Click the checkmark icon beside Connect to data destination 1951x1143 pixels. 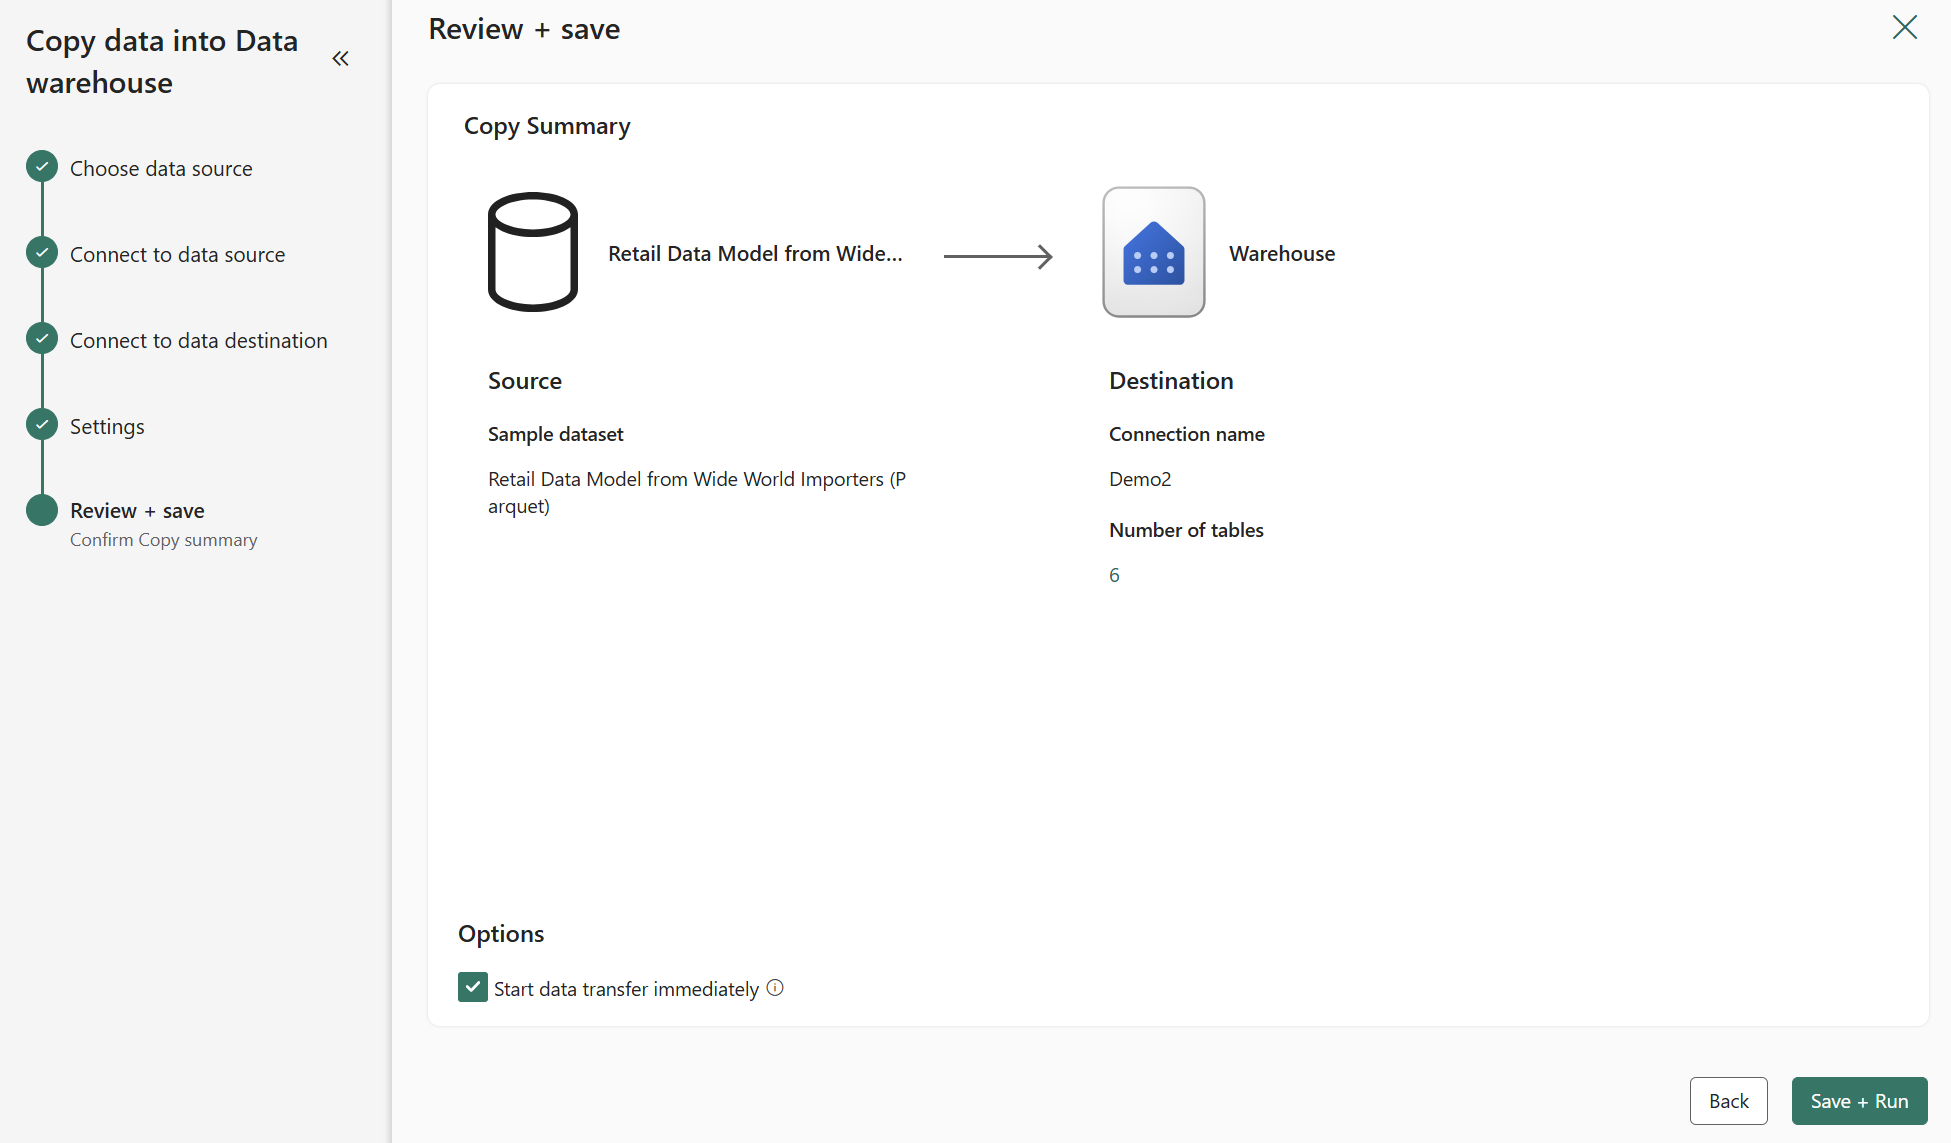pyautogui.click(x=41, y=338)
